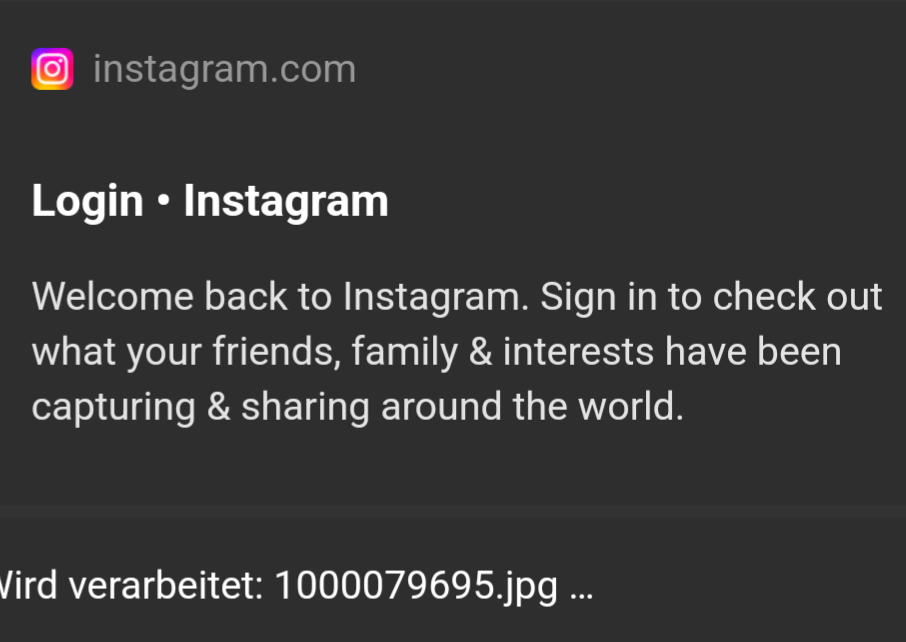
Task: Open the Login • Instagram title
Action: (x=210, y=201)
